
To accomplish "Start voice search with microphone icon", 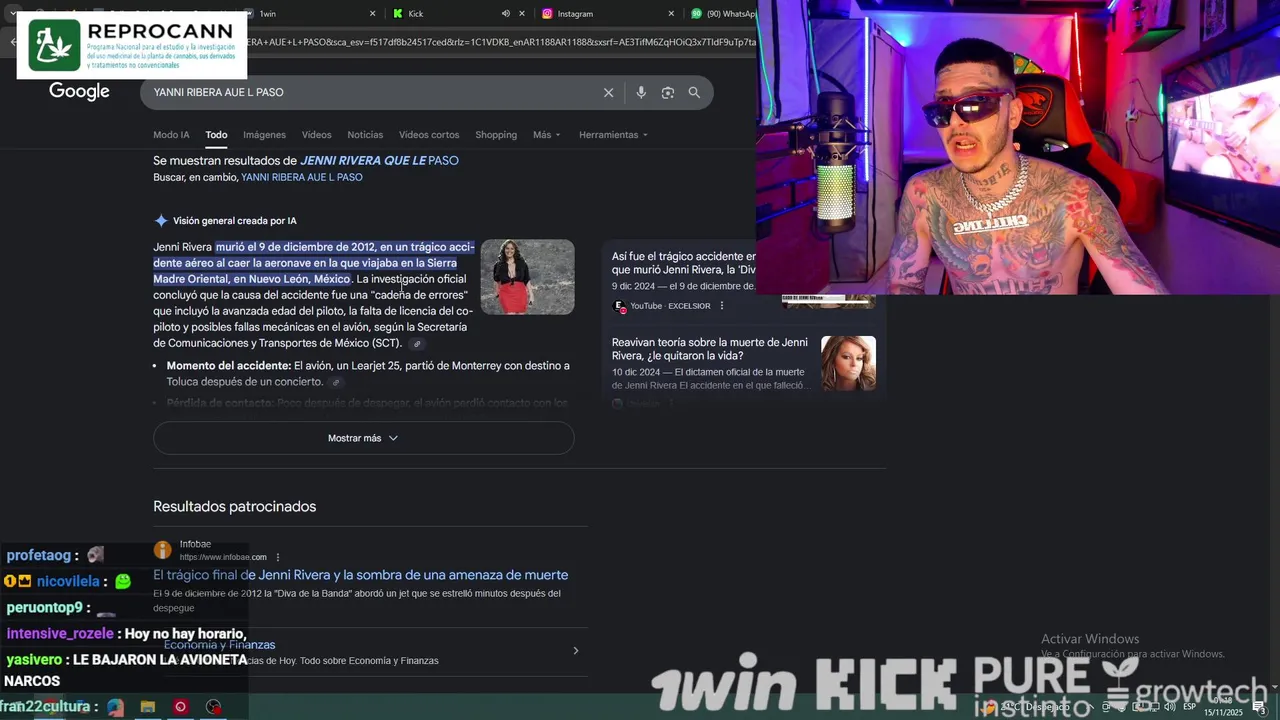I will point(641,92).
